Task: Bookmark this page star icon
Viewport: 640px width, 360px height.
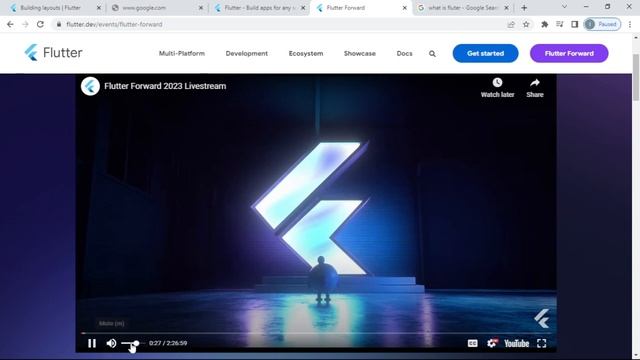Action: [x=526, y=24]
